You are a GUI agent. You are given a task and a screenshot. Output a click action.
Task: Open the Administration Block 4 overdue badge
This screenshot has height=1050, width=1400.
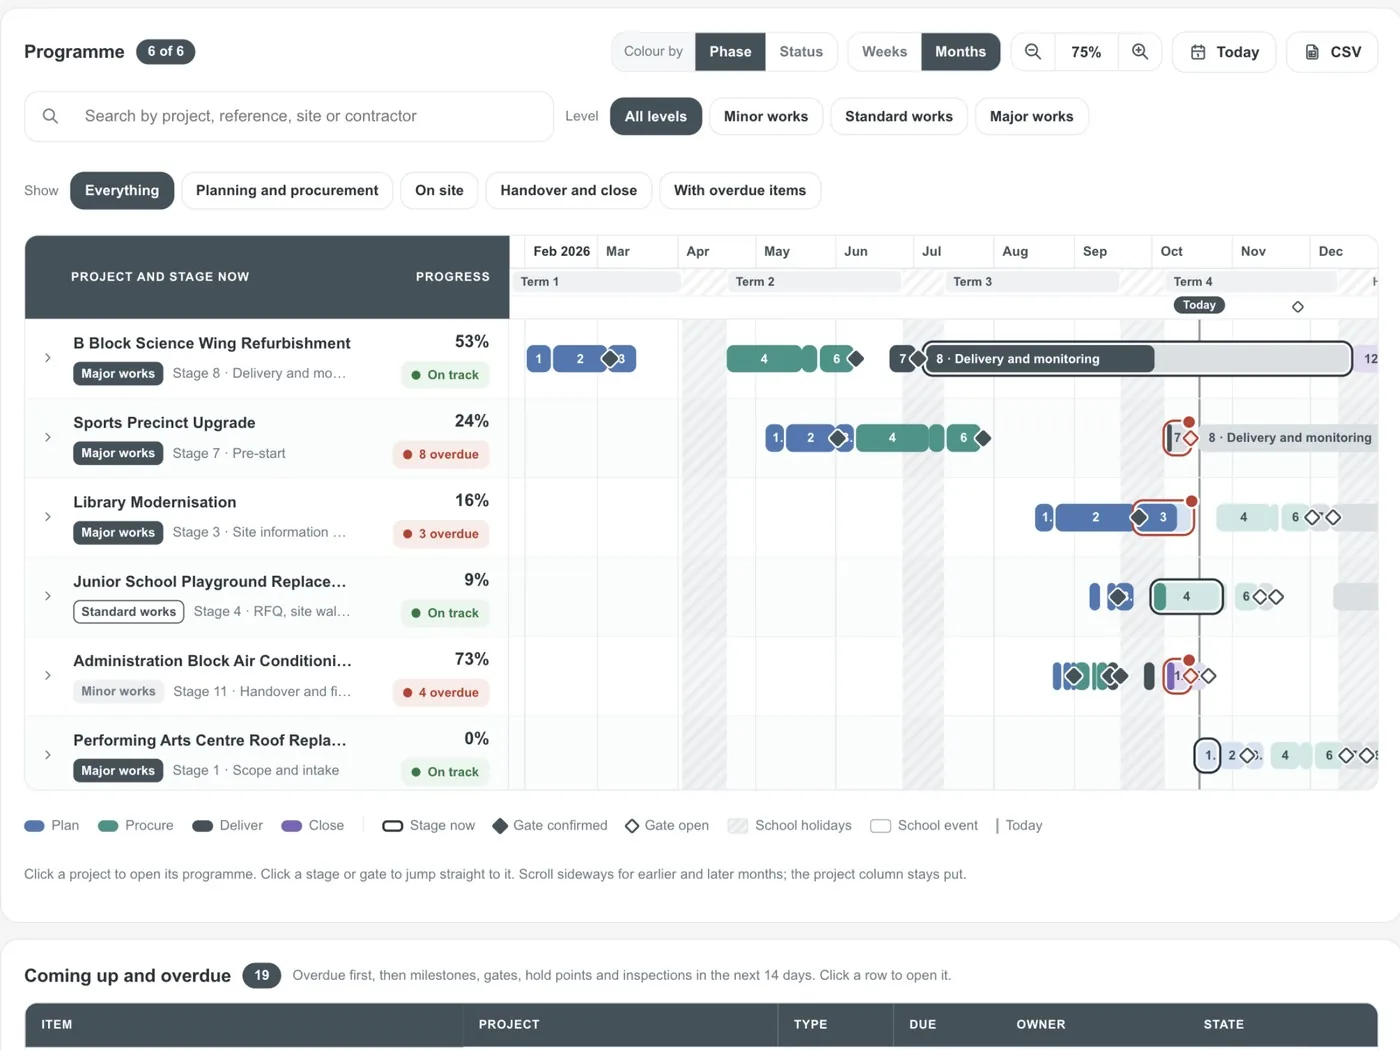click(x=441, y=692)
